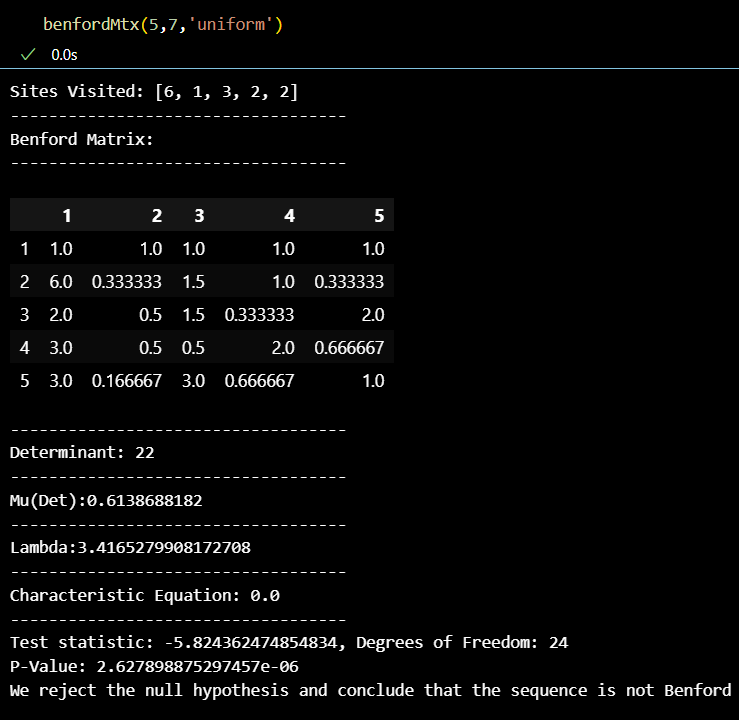Click the 3.0 cell in row 5 column 3
This screenshot has height=720, width=739.
tap(193, 381)
